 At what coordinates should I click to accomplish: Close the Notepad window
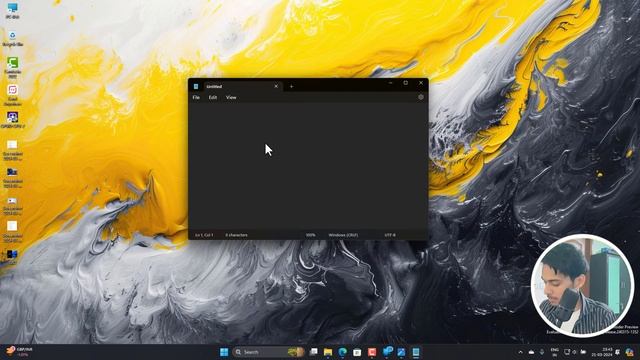pos(421,83)
